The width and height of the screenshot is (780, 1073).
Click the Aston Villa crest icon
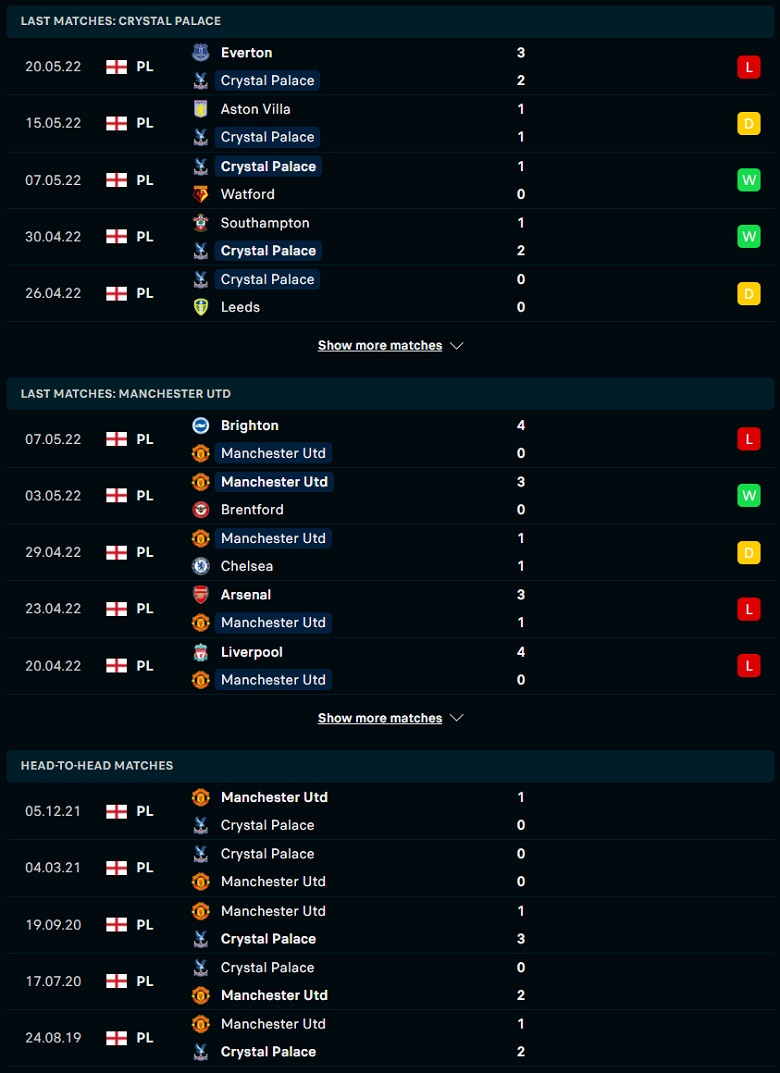pyautogui.click(x=200, y=109)
